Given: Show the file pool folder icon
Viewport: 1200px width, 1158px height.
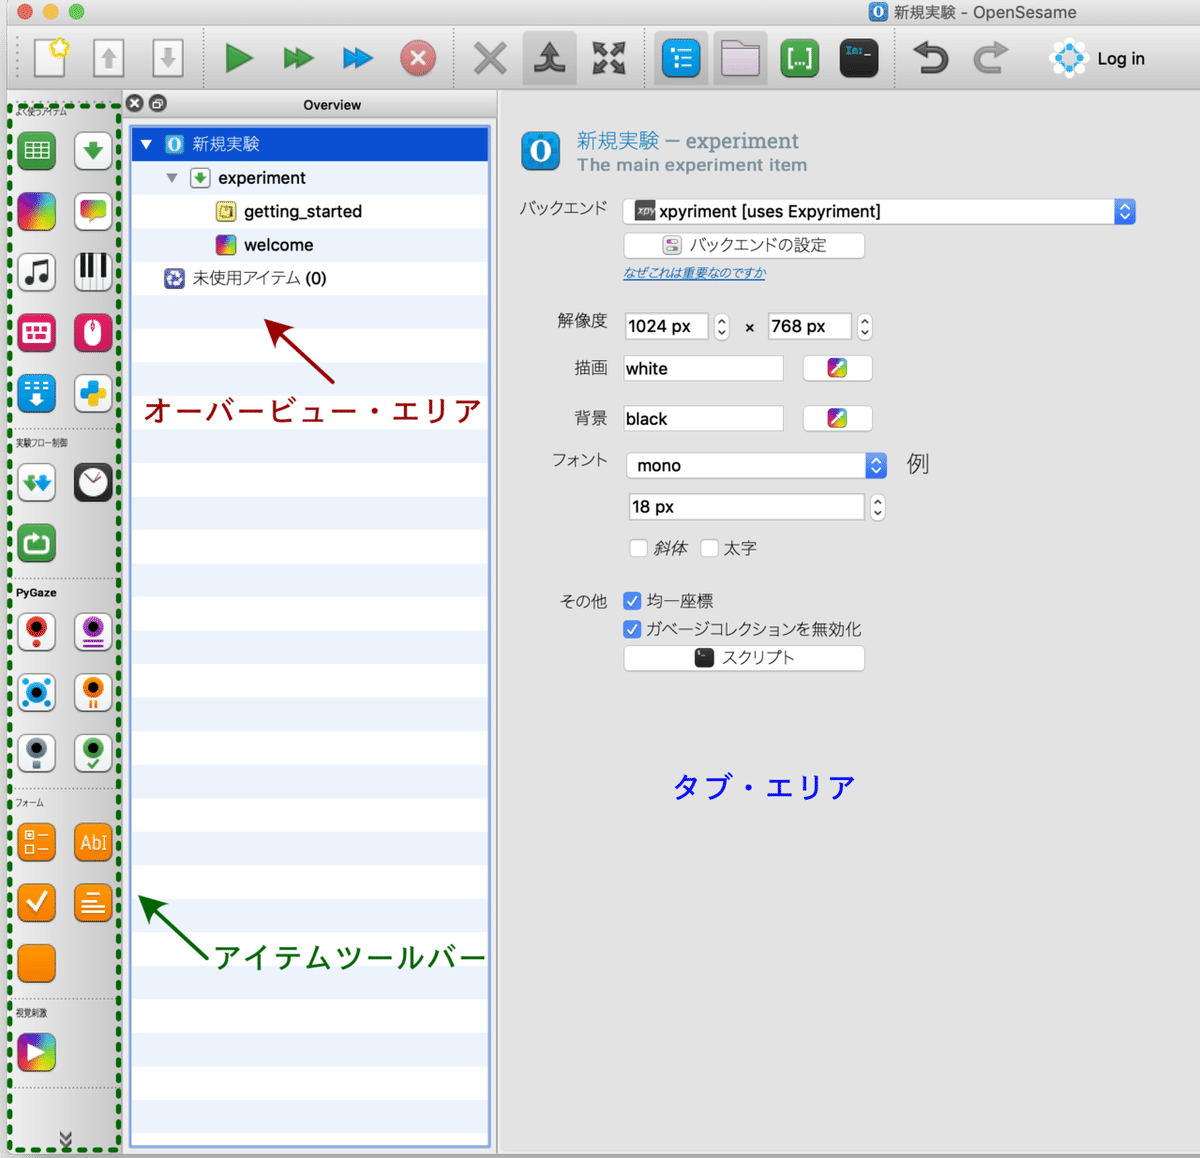Looking at the screenshot, I should pos(740,58).
